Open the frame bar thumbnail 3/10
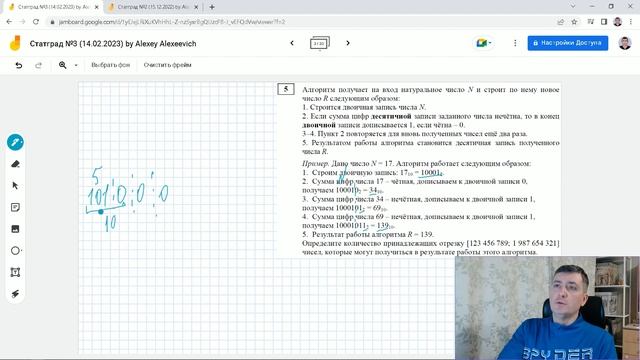 coord(320,43)
